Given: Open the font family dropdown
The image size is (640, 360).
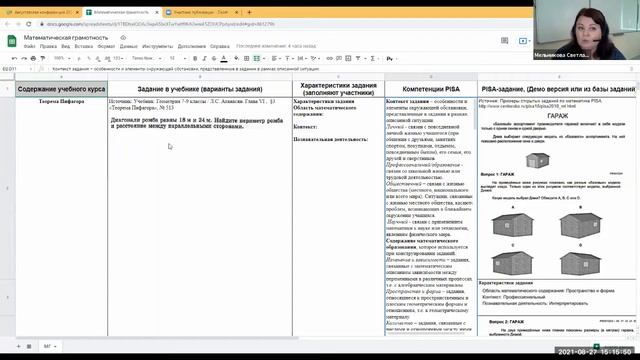Looking at the screenshot, I should tap(147, 59).
